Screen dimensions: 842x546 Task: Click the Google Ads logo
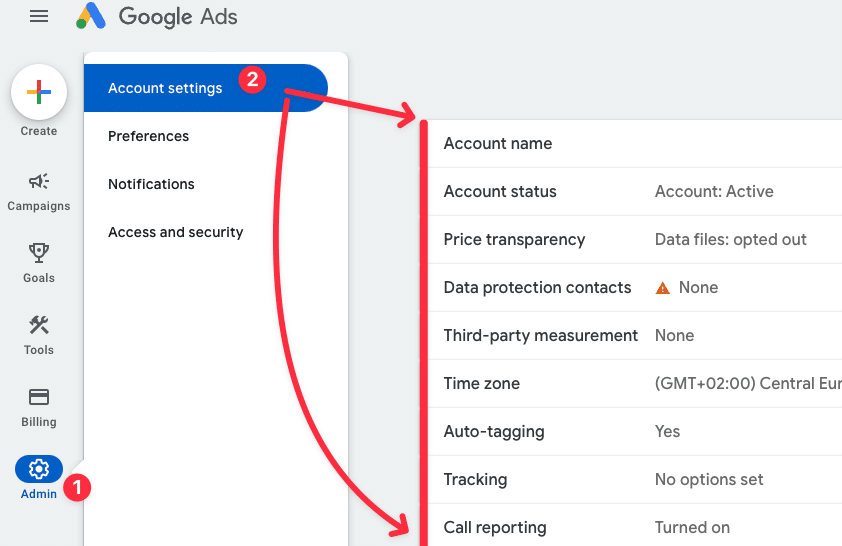click(x=91, y=16)
